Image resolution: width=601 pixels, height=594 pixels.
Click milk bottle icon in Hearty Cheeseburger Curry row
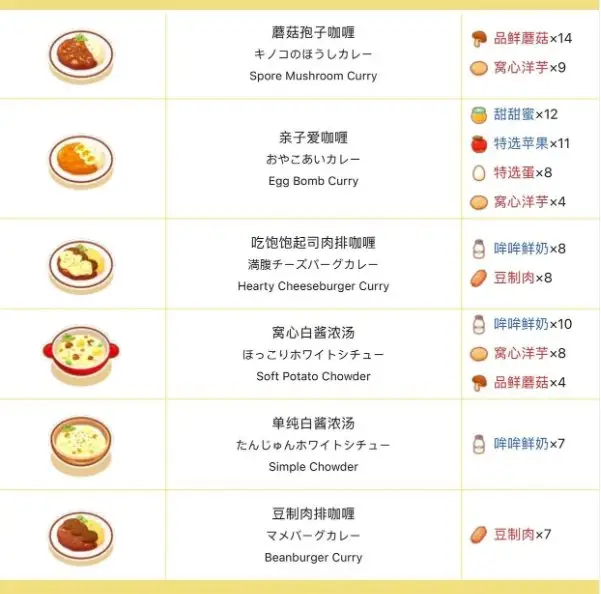click(480, 249)
